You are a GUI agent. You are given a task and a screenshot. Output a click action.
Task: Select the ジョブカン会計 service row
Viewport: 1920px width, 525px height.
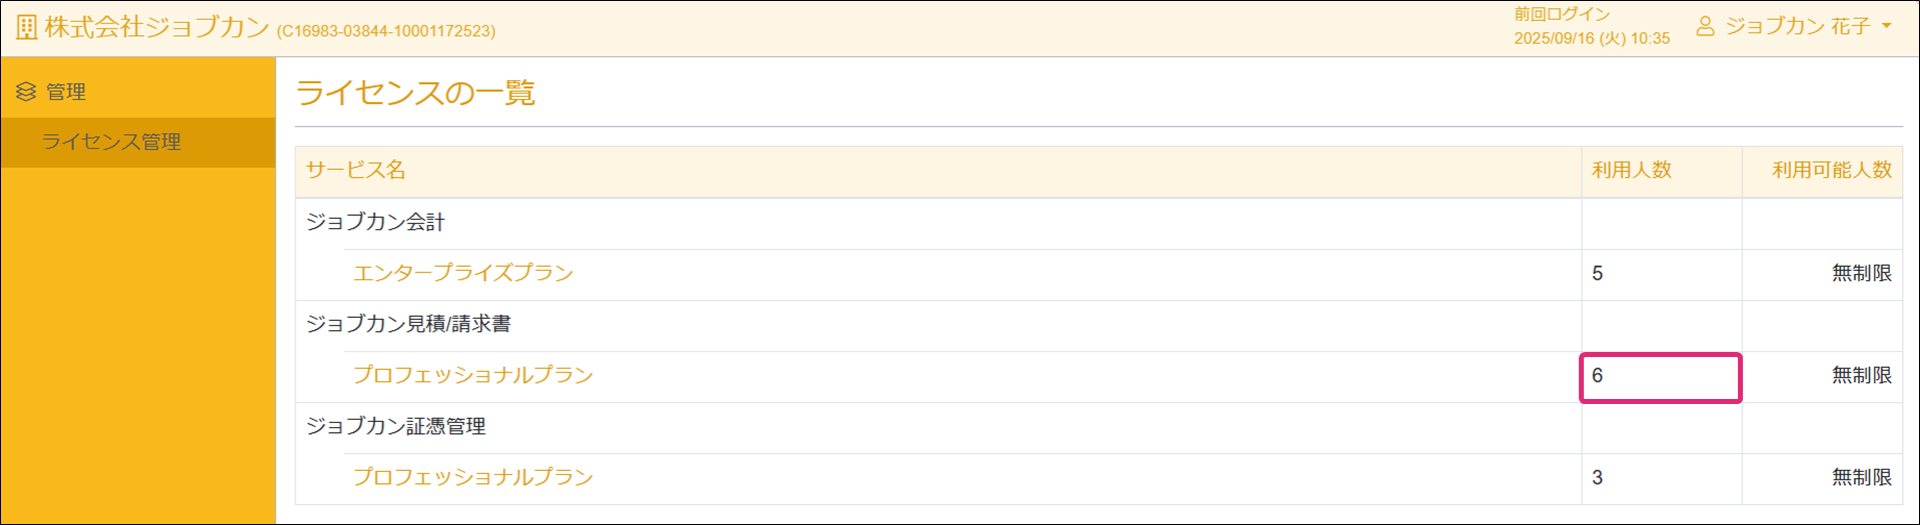tap(376, 222)
